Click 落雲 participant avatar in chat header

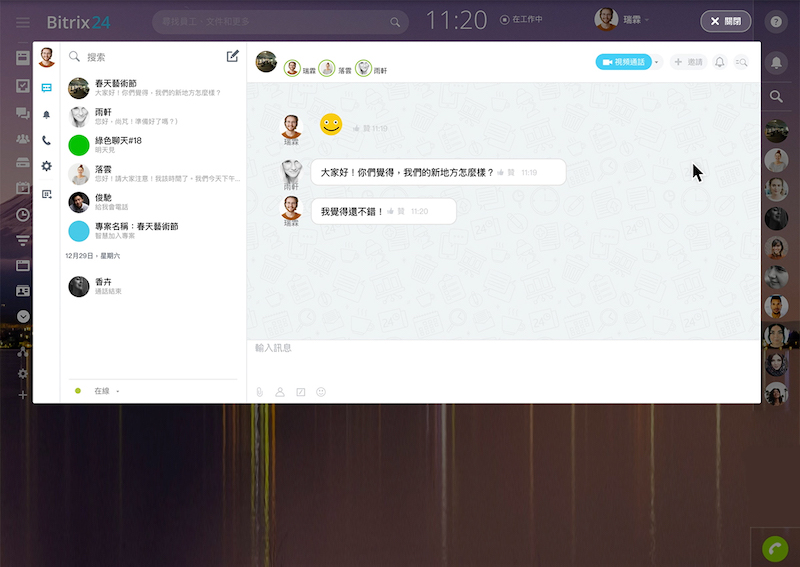[x=327, y=68]
